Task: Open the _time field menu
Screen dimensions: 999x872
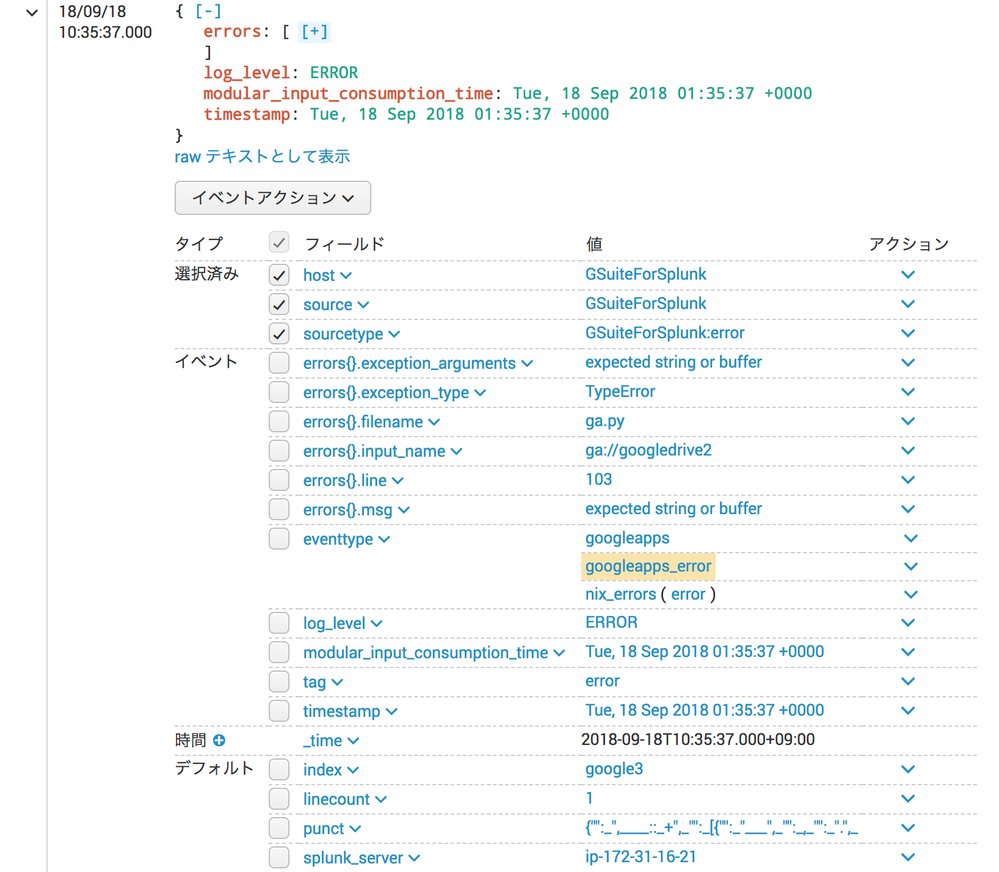Action: (331, 741)
